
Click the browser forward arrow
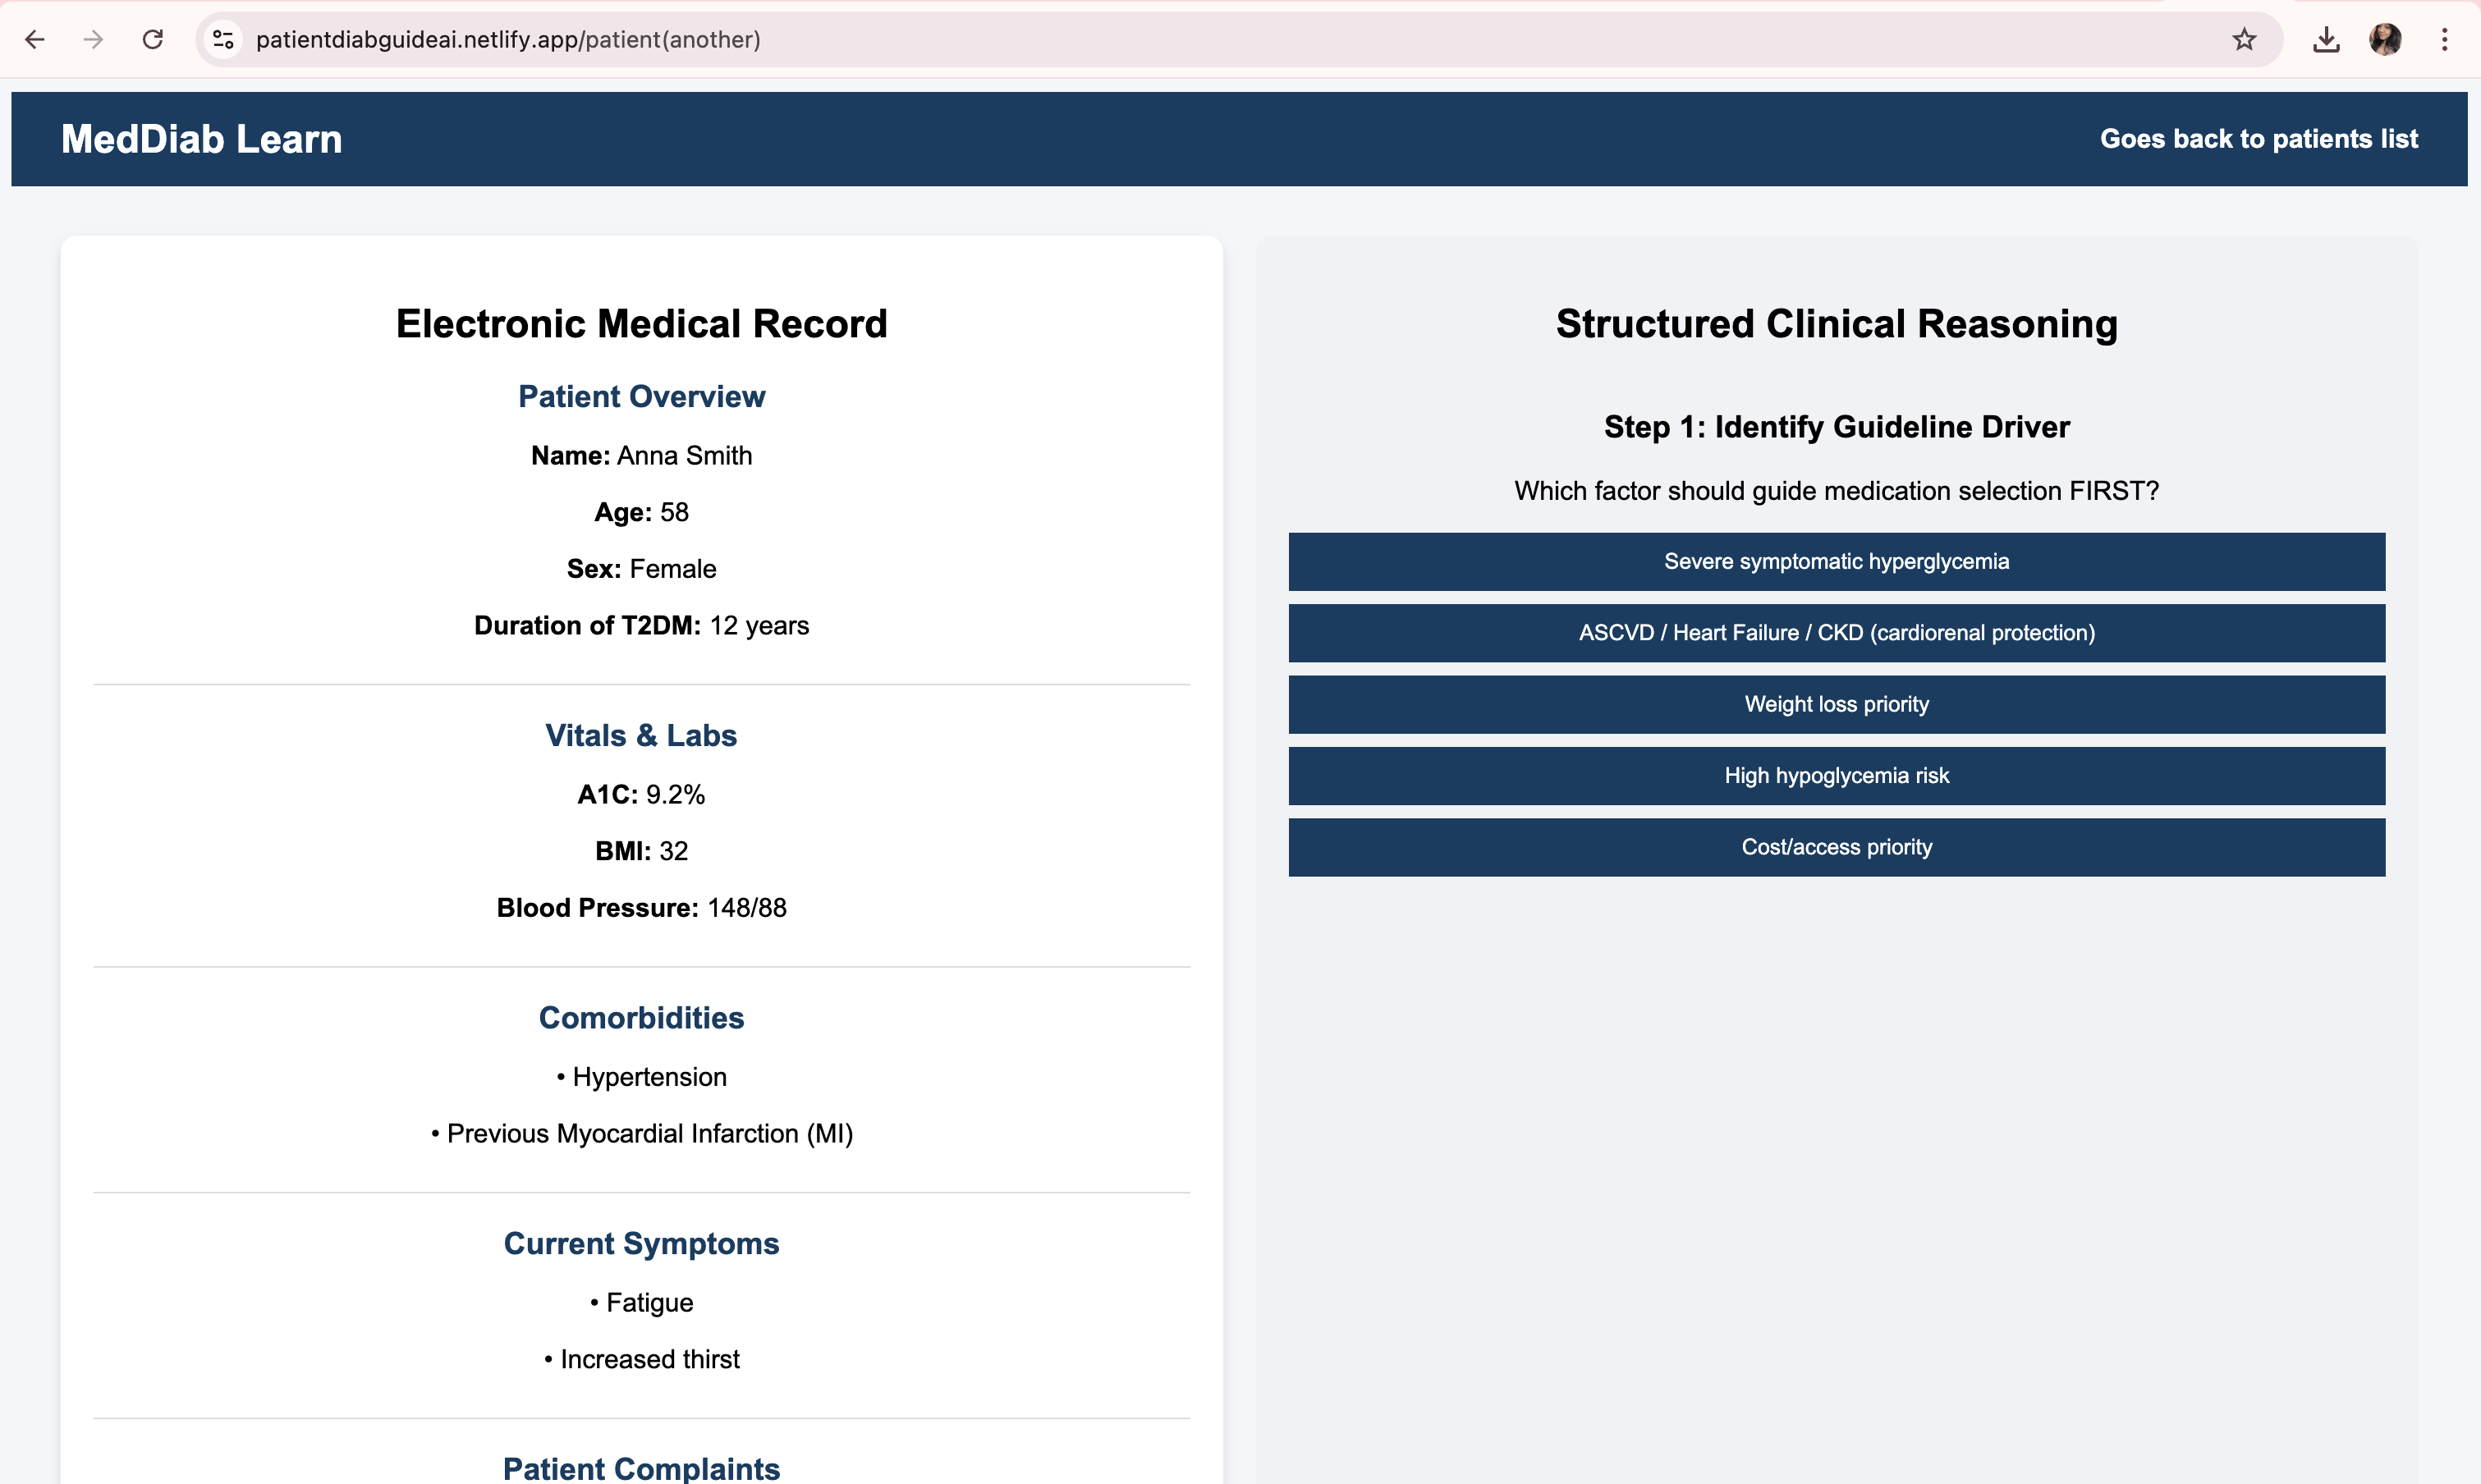pyautogui.click(x=93, y=39)
